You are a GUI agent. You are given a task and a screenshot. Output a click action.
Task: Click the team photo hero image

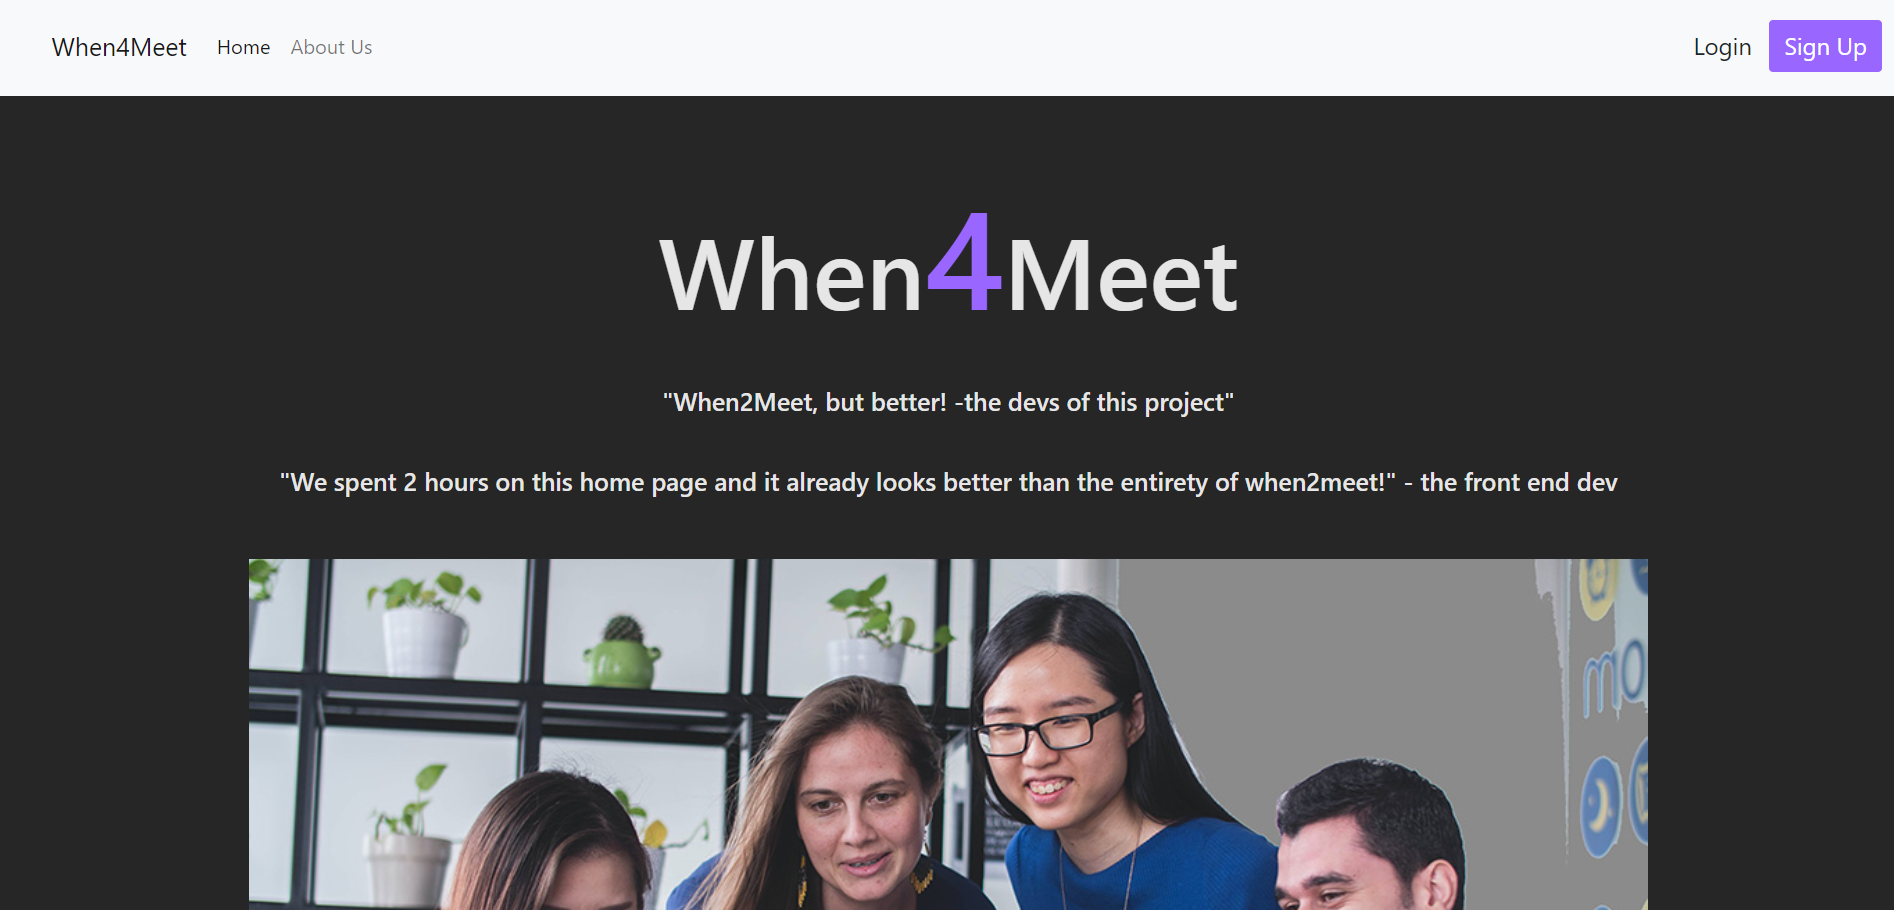coord(948,734)
